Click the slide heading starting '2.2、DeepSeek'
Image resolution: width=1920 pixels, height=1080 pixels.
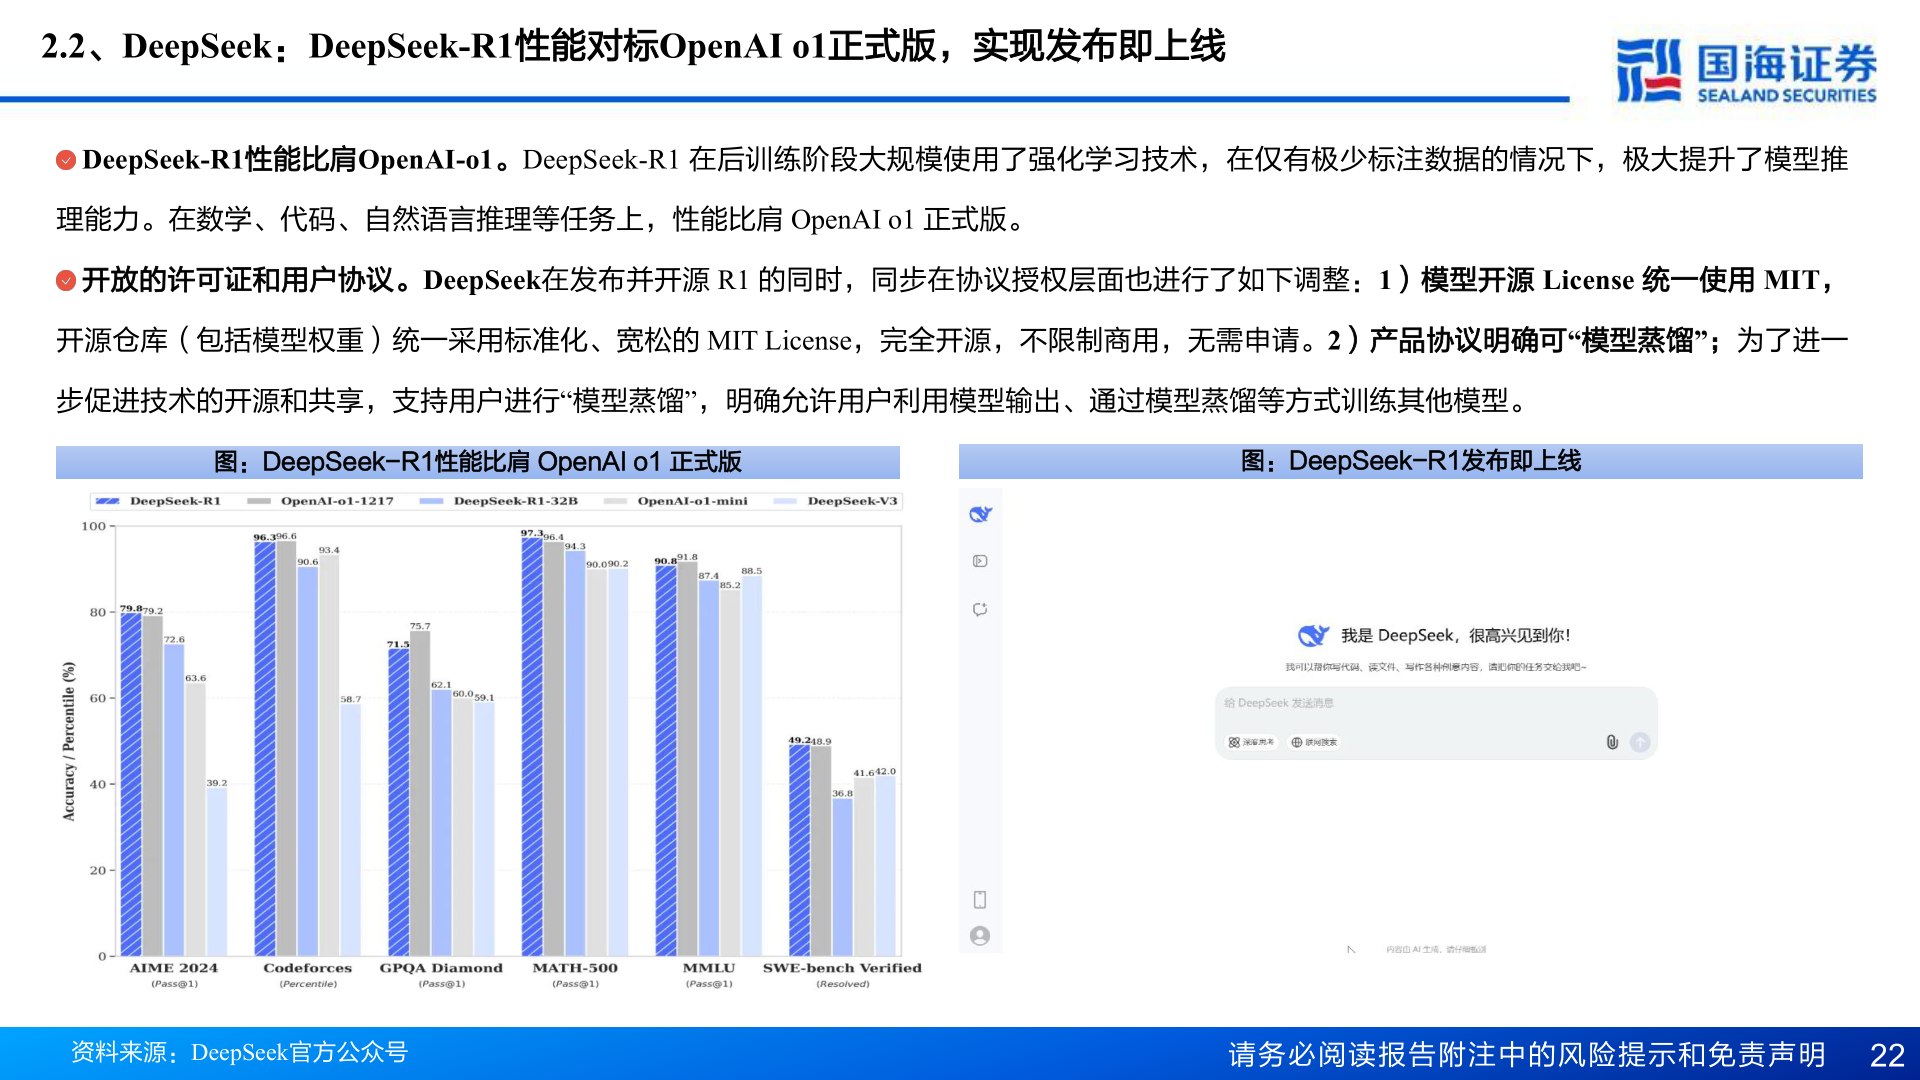633,46
